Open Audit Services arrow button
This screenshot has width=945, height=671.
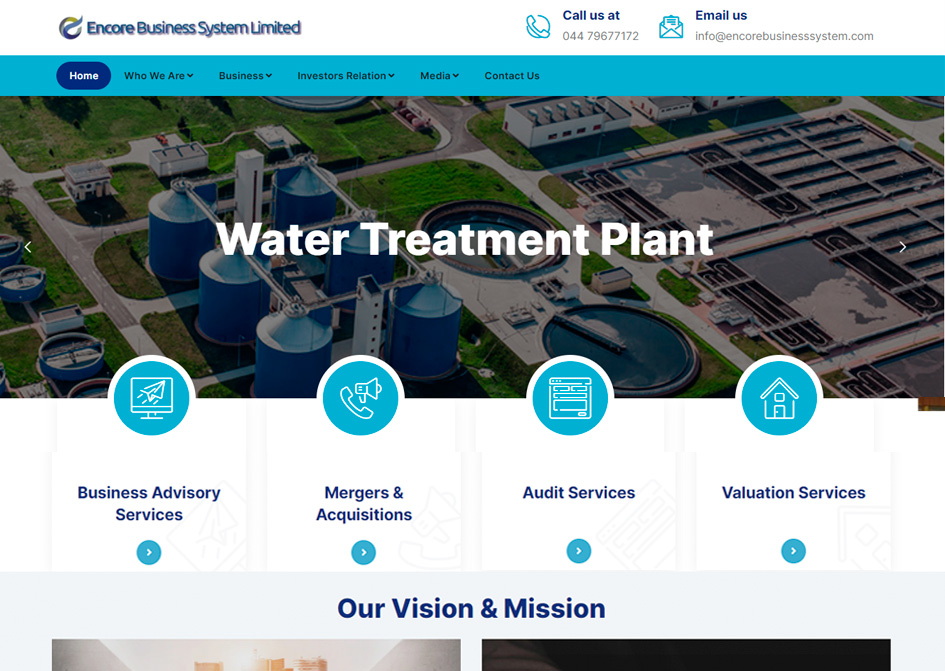click(579, 551)
